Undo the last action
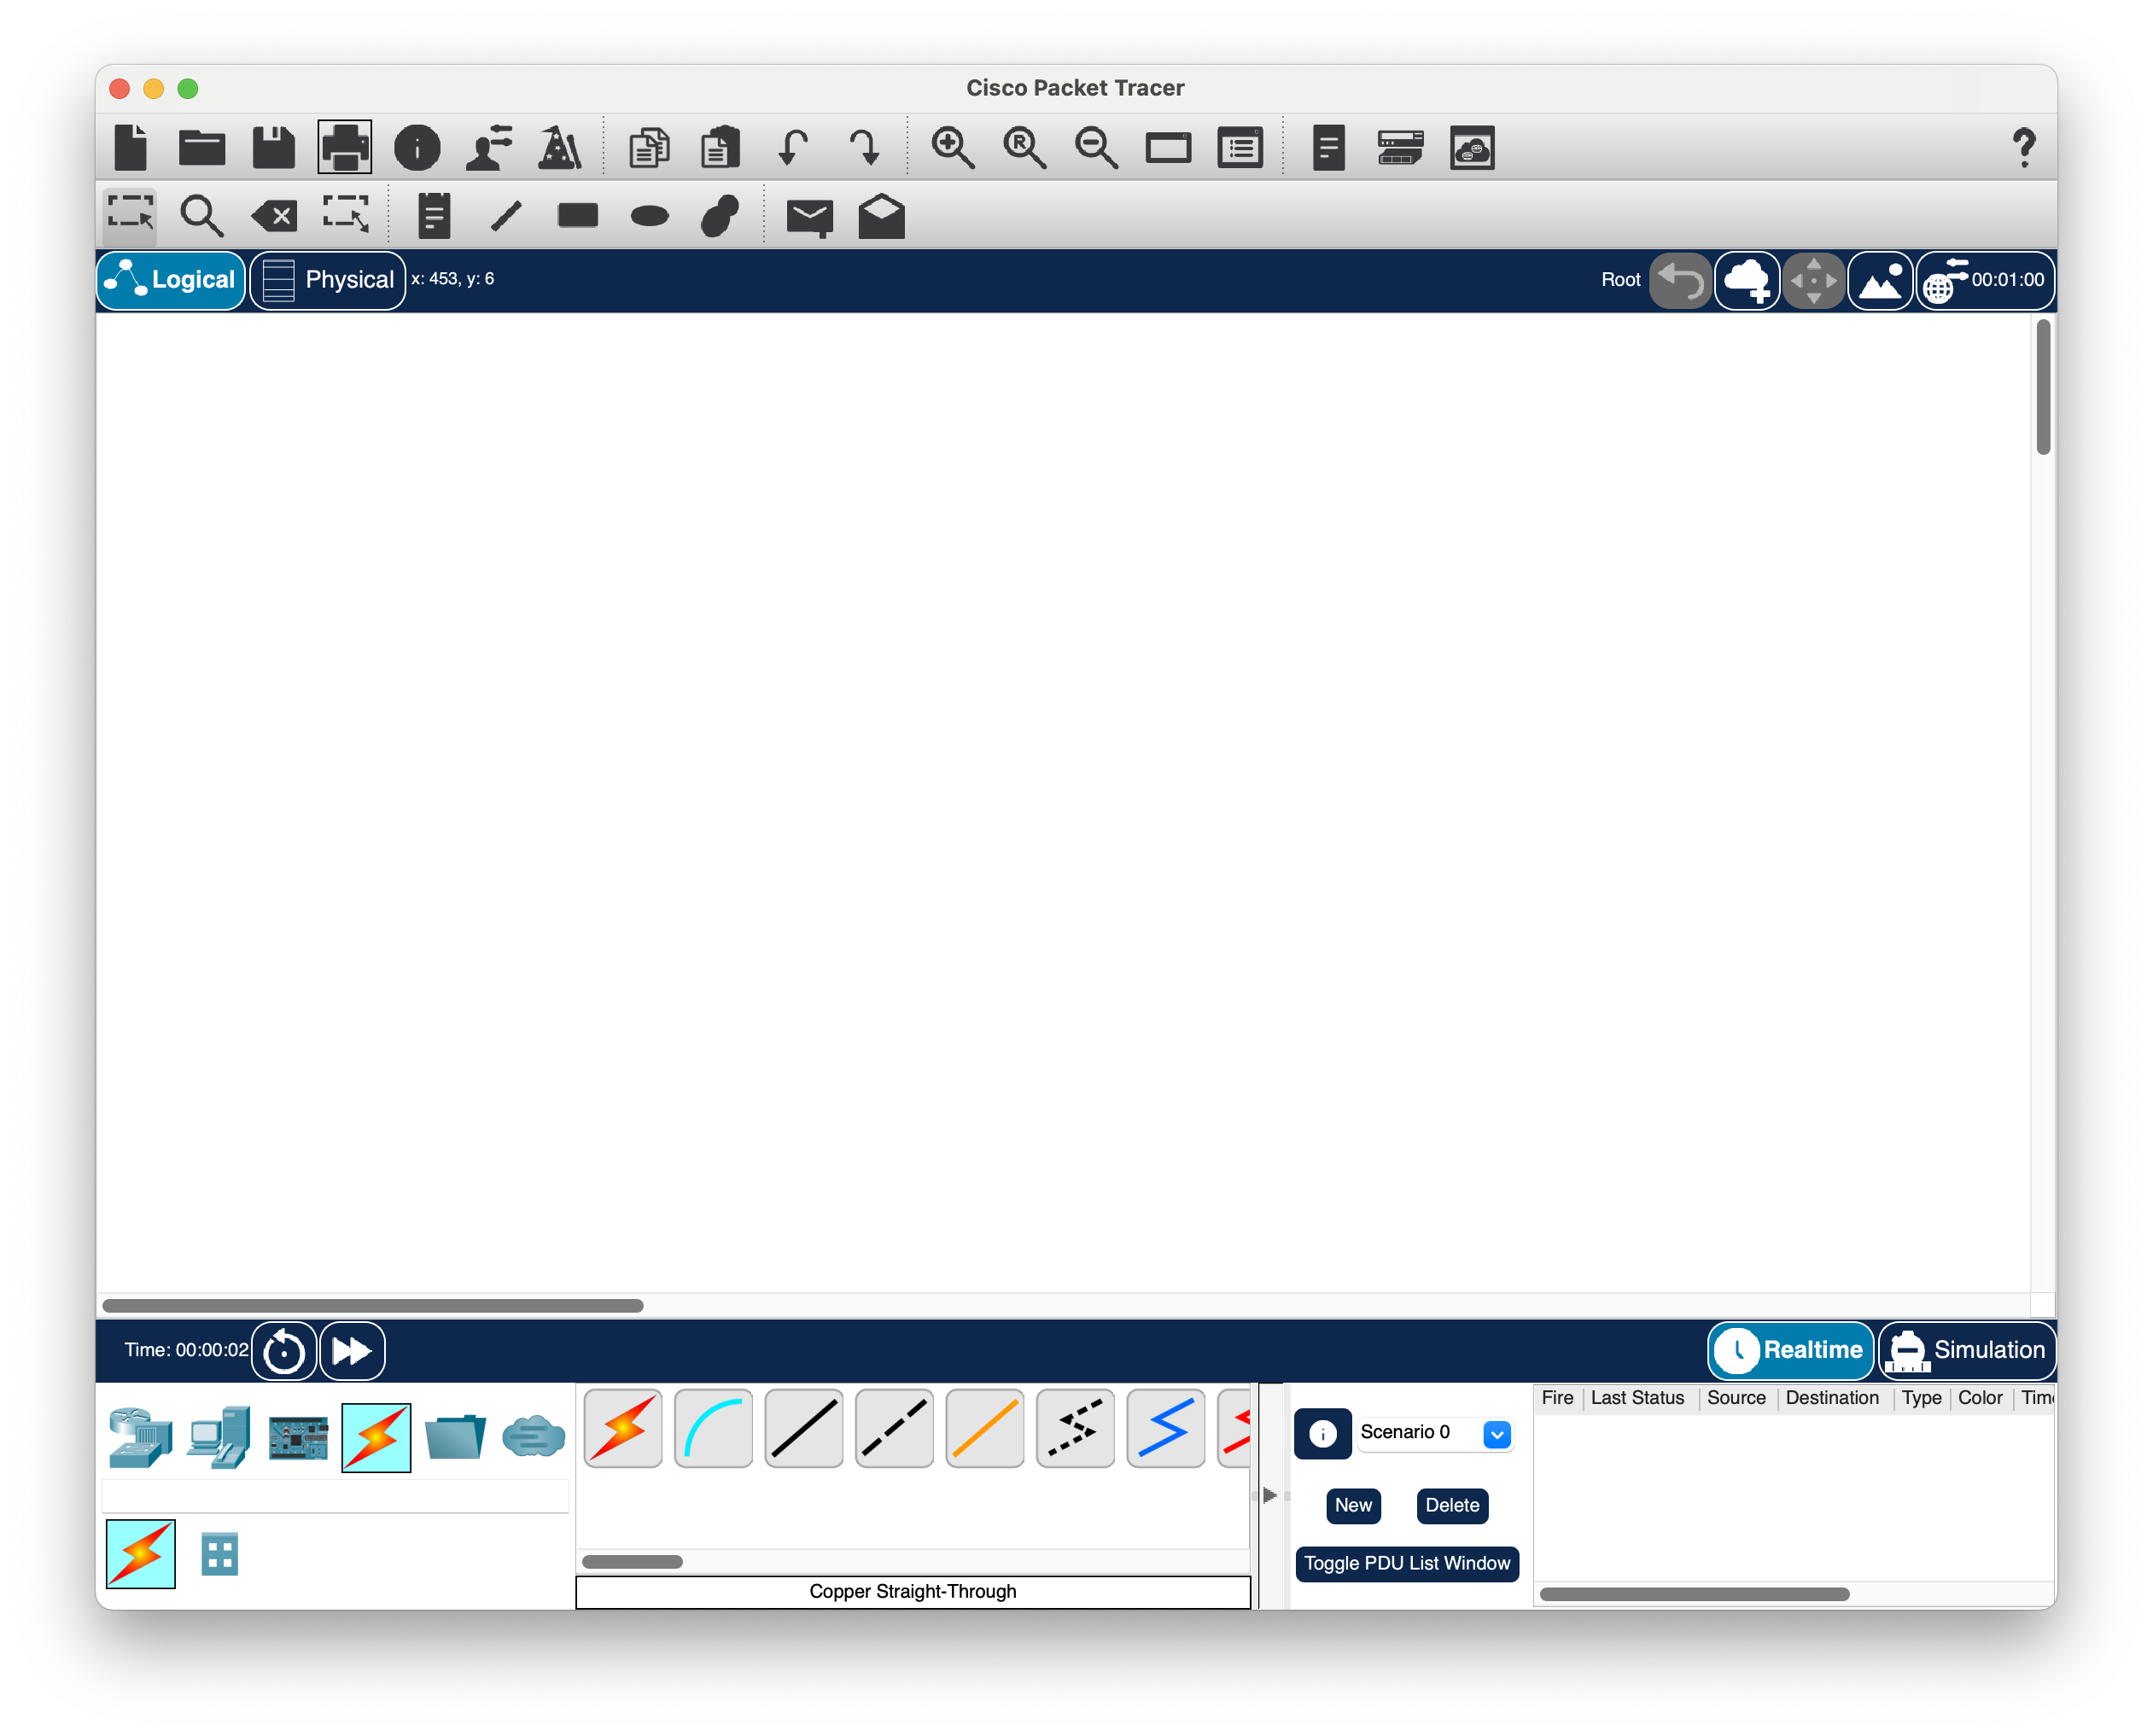Image resolution: width=2153 pixels, height=1736 pixels. (x=792, y=148)
